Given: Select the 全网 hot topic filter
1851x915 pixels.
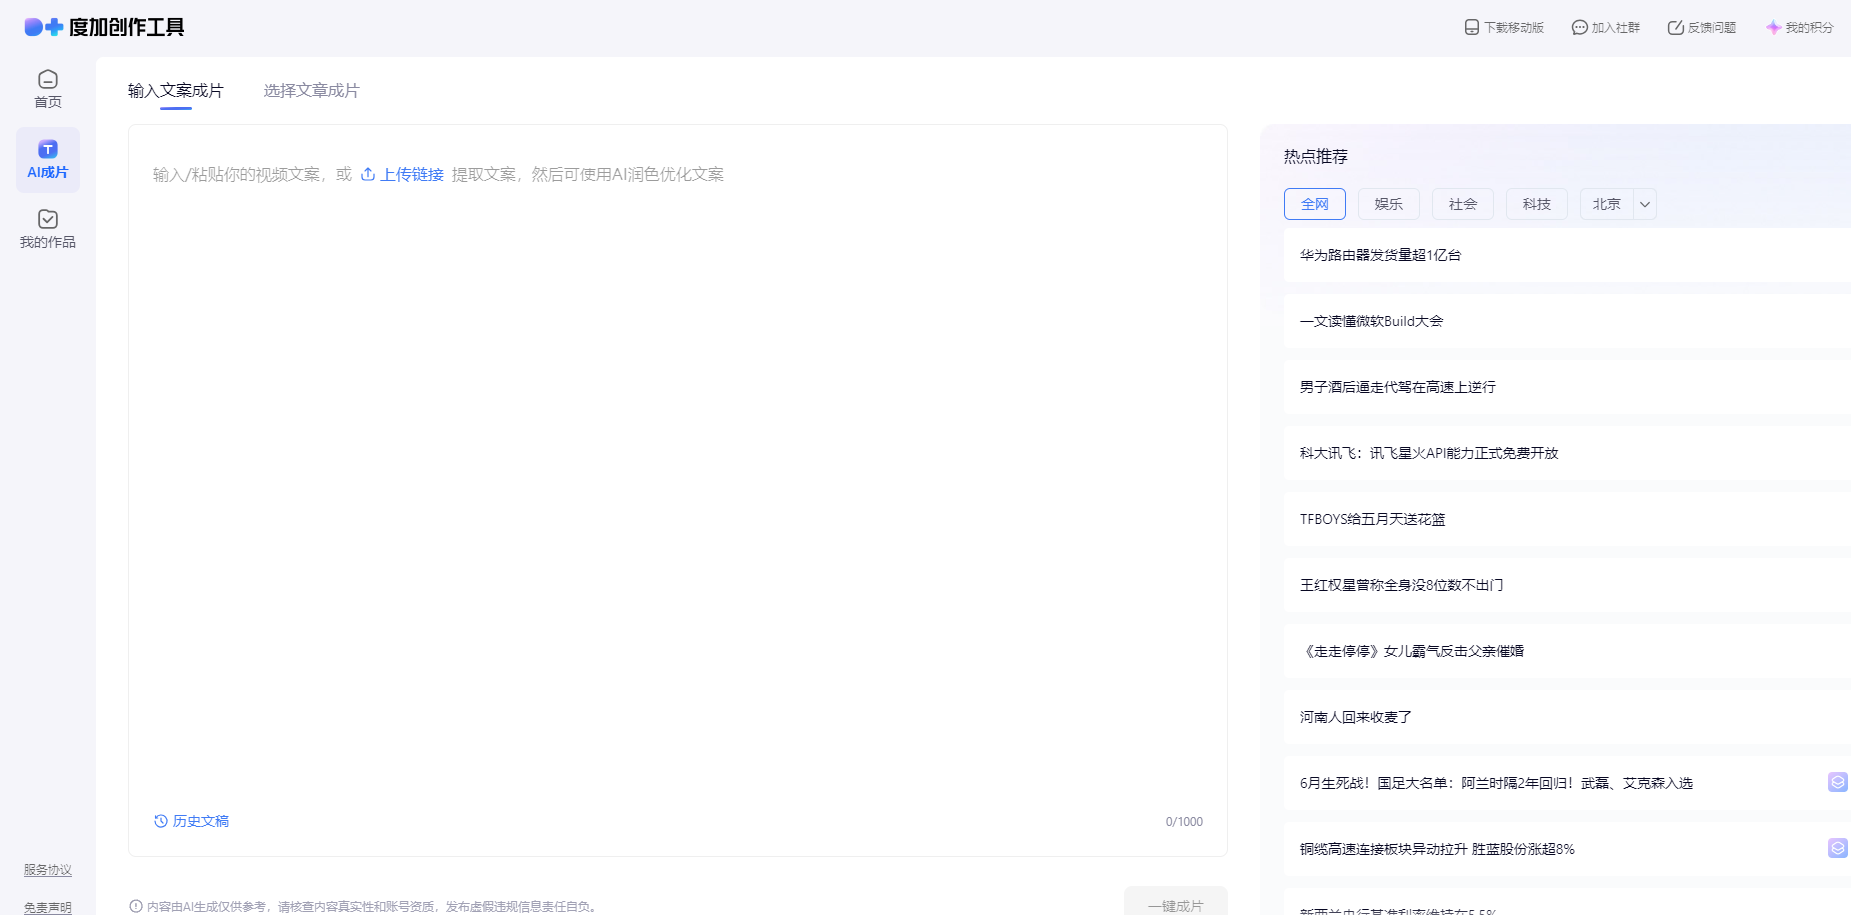Looking at the screenshot, I should (1314, 204).
